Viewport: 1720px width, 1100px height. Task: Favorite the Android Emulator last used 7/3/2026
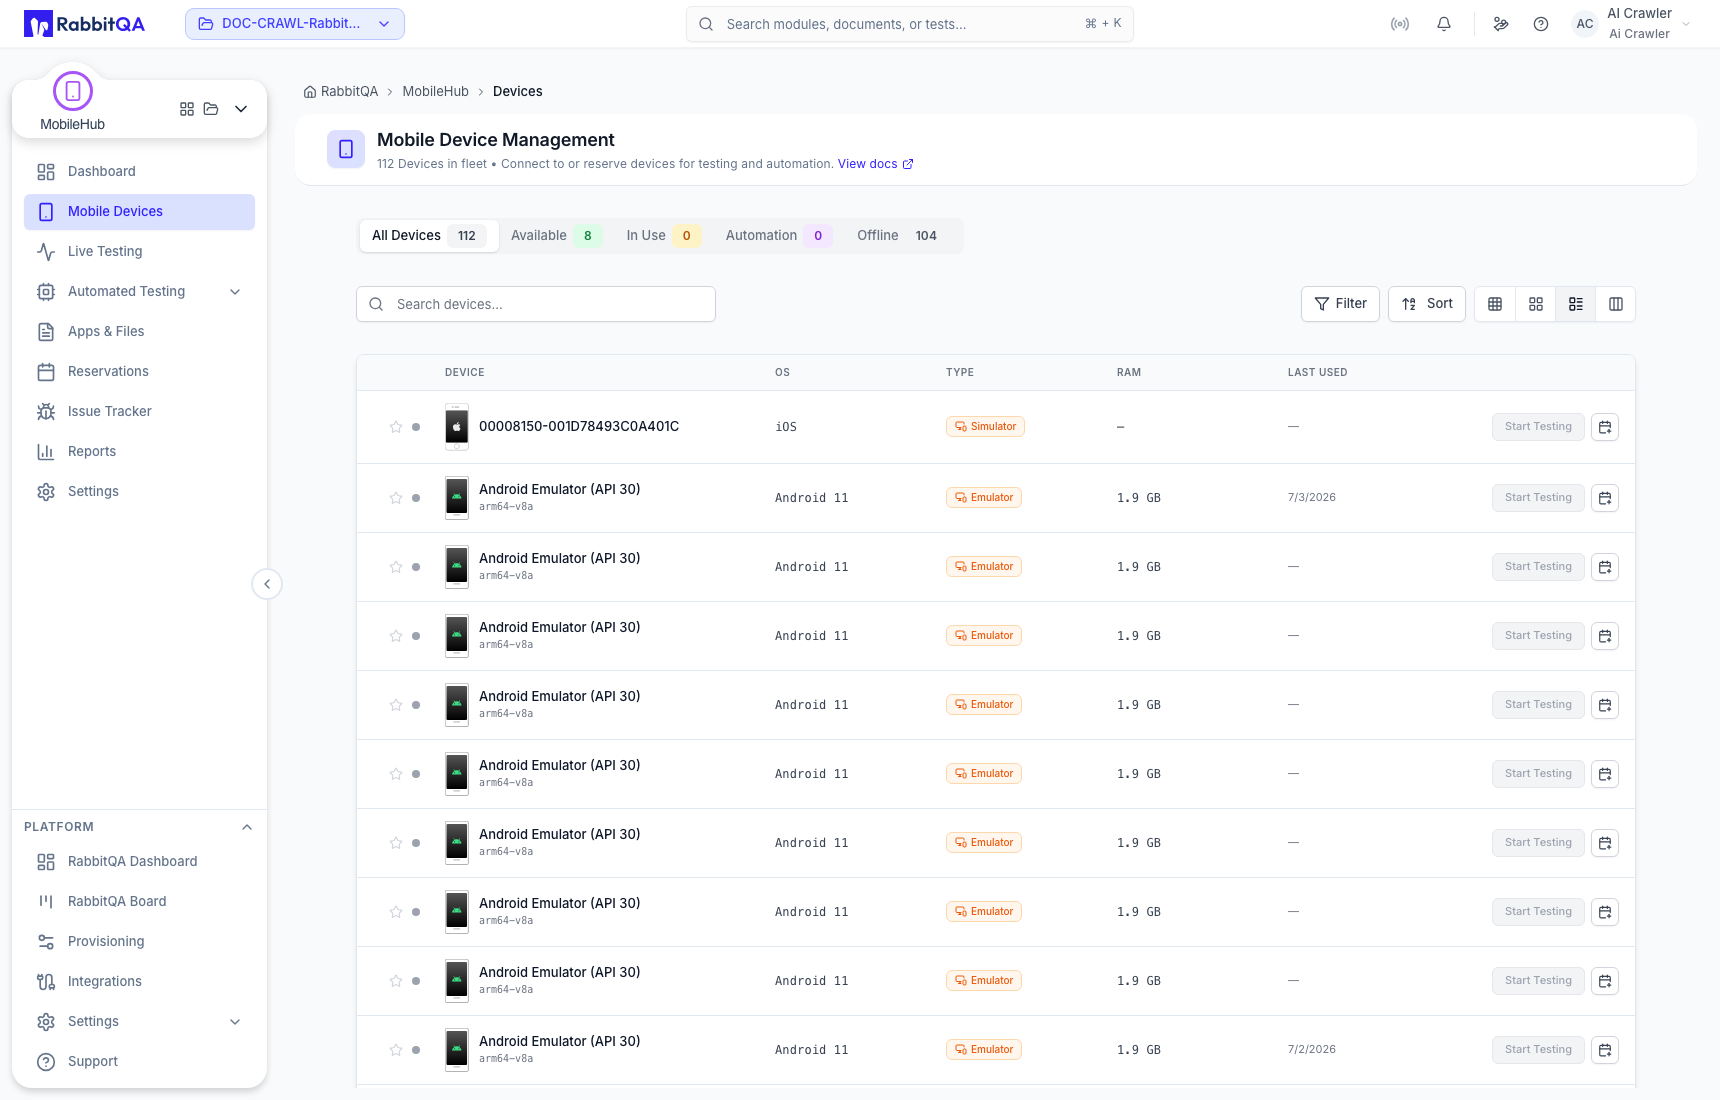(x=396, y=498)
